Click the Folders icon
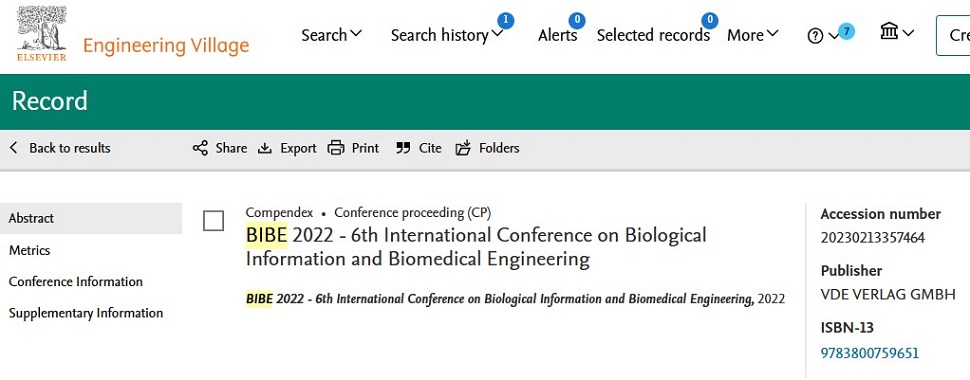970x380 pixels. tap(463, 148)
